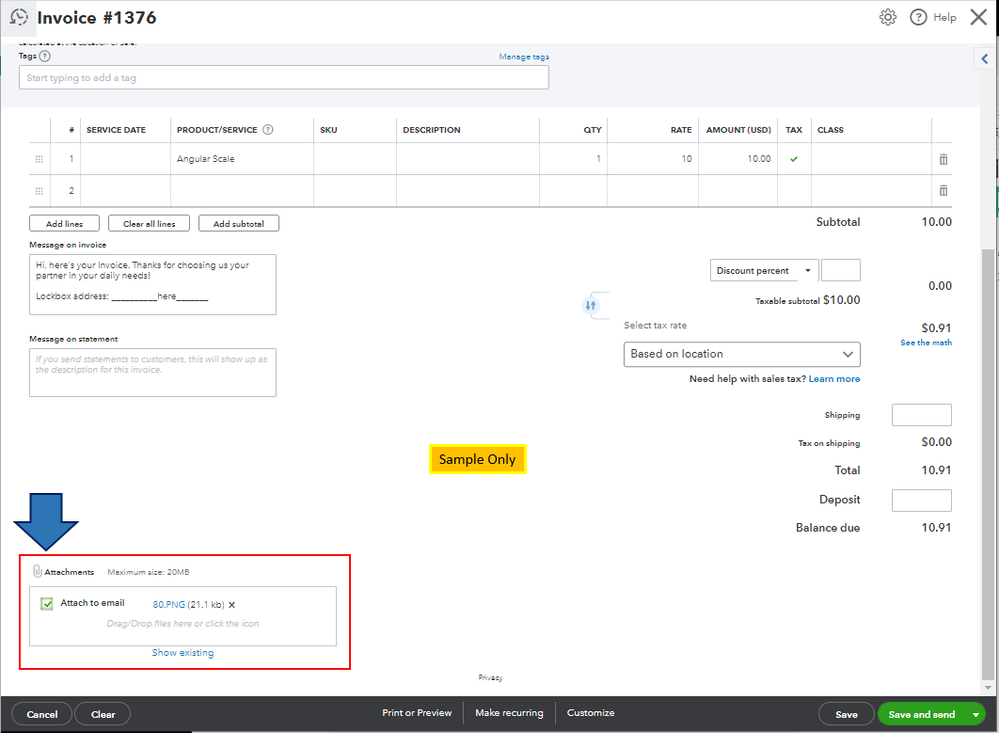Click the empty product cell in line 2
Image resolution: width=999 pixels, height=733 pixels.
(x=242, y=191)
